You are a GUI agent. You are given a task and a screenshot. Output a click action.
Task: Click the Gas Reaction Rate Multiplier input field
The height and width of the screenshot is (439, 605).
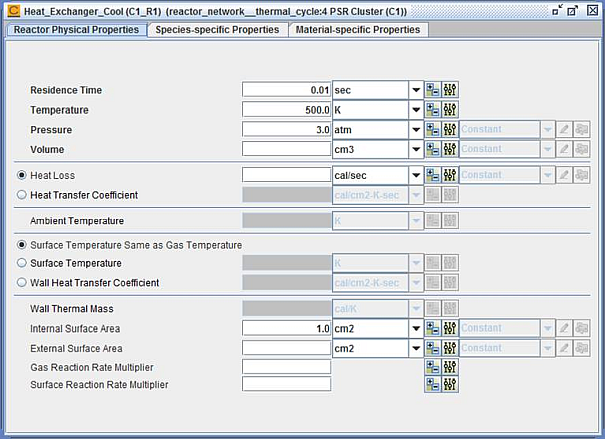[286, 367]
